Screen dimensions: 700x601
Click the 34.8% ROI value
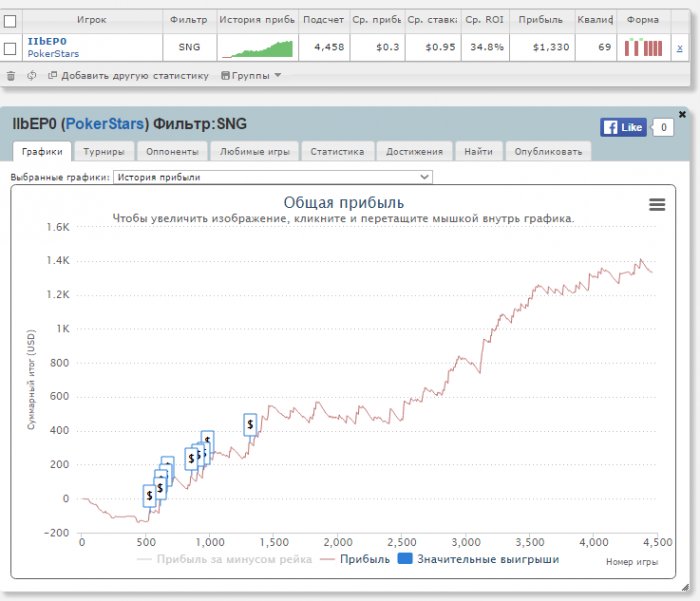pos(487,47)
